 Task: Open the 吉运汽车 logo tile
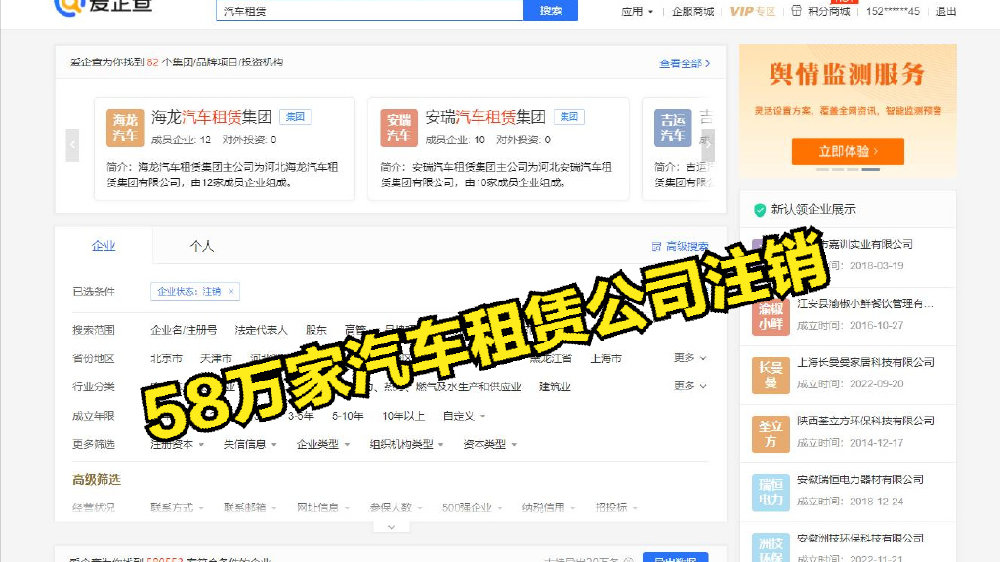[672, 128]
